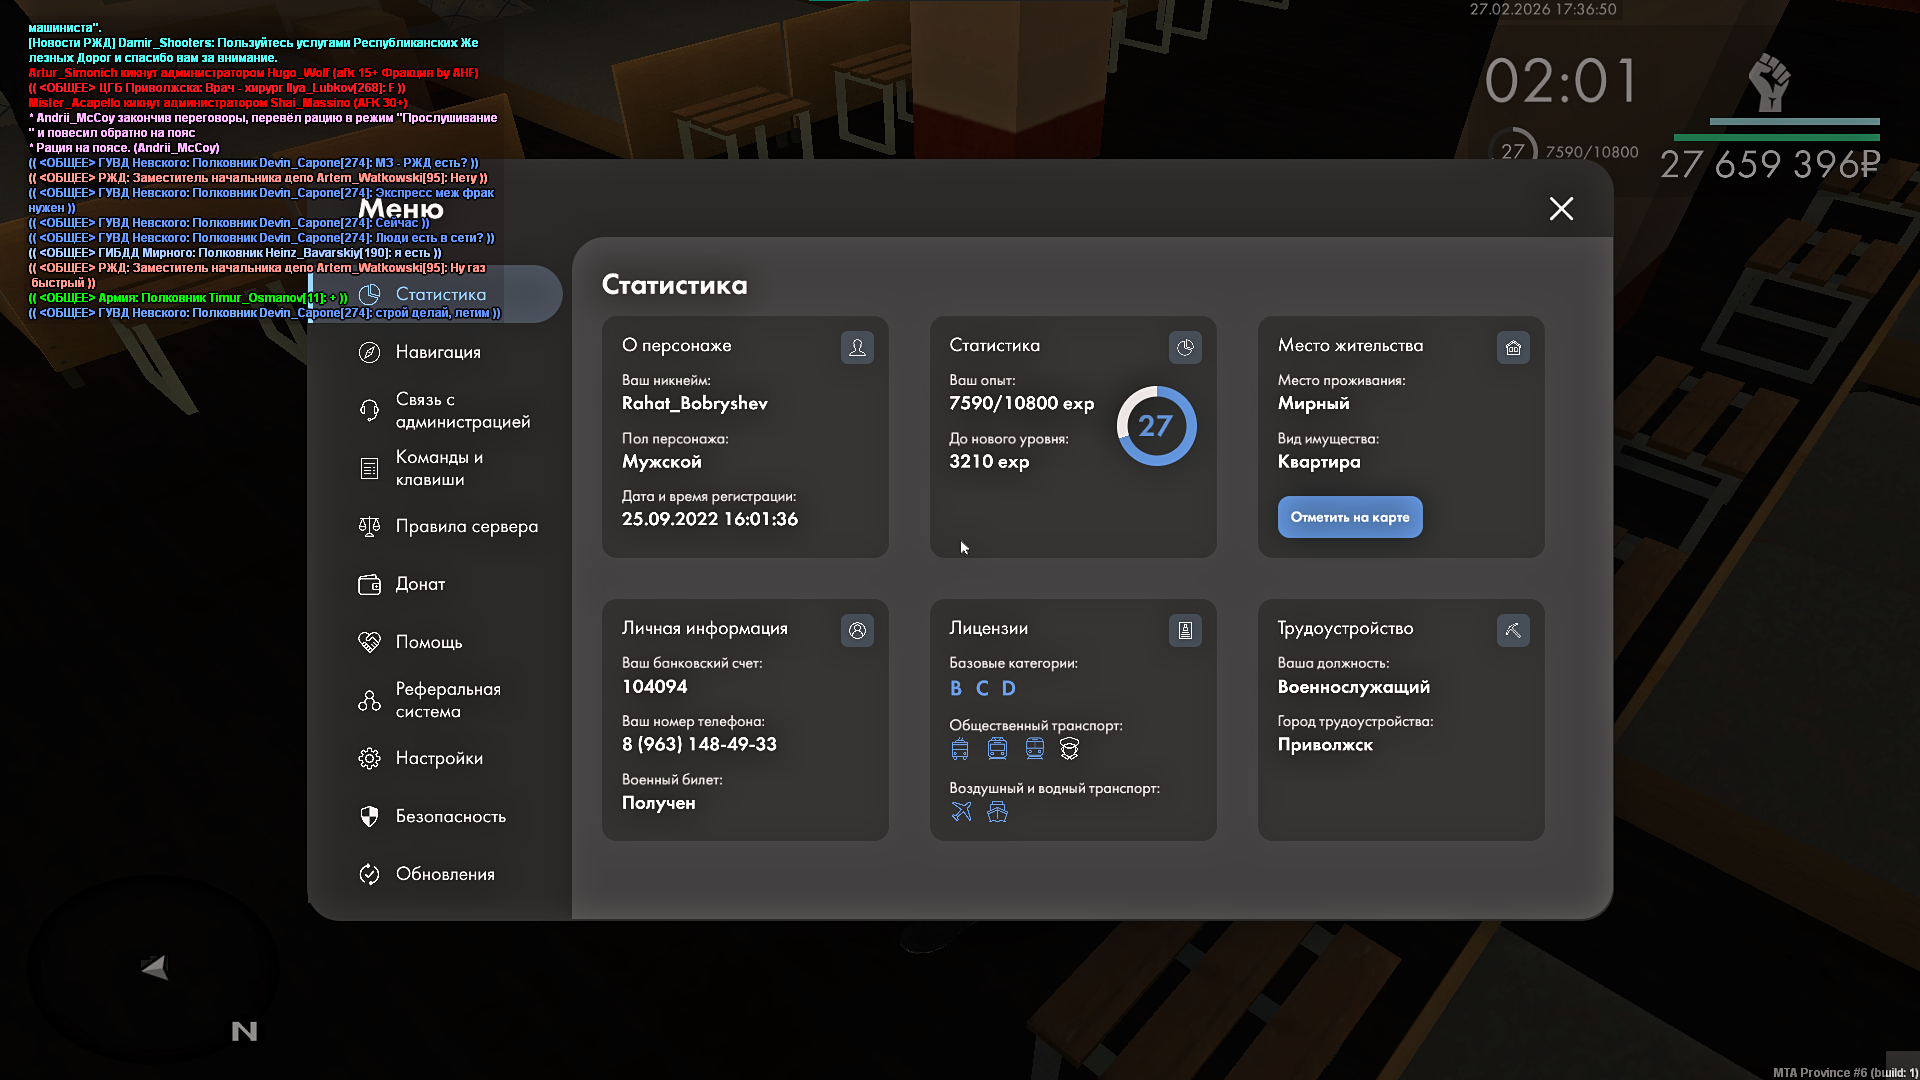Screen dimensions: 1920x1080
Task: Click the ship license icon
Action: (997, 811)
